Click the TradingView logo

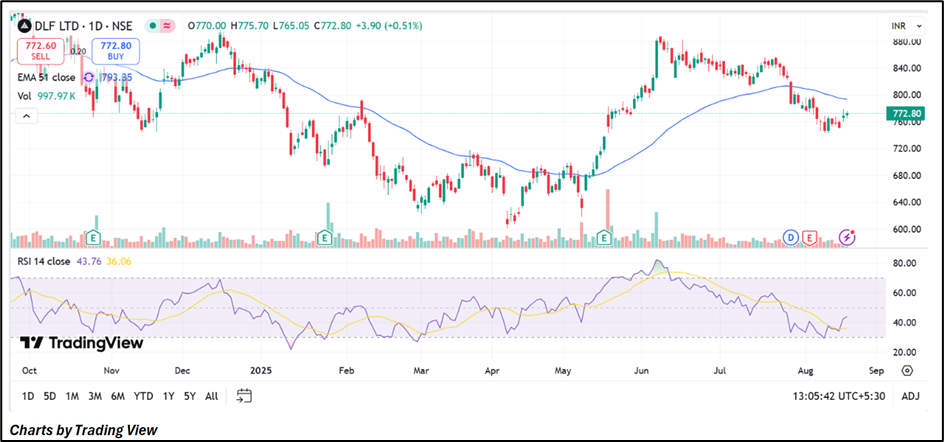click(x=82, y=343)
